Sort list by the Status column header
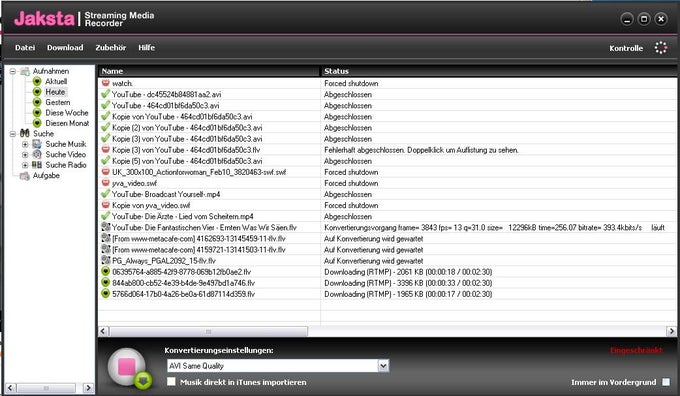680x396 pixels. [499, 71]
